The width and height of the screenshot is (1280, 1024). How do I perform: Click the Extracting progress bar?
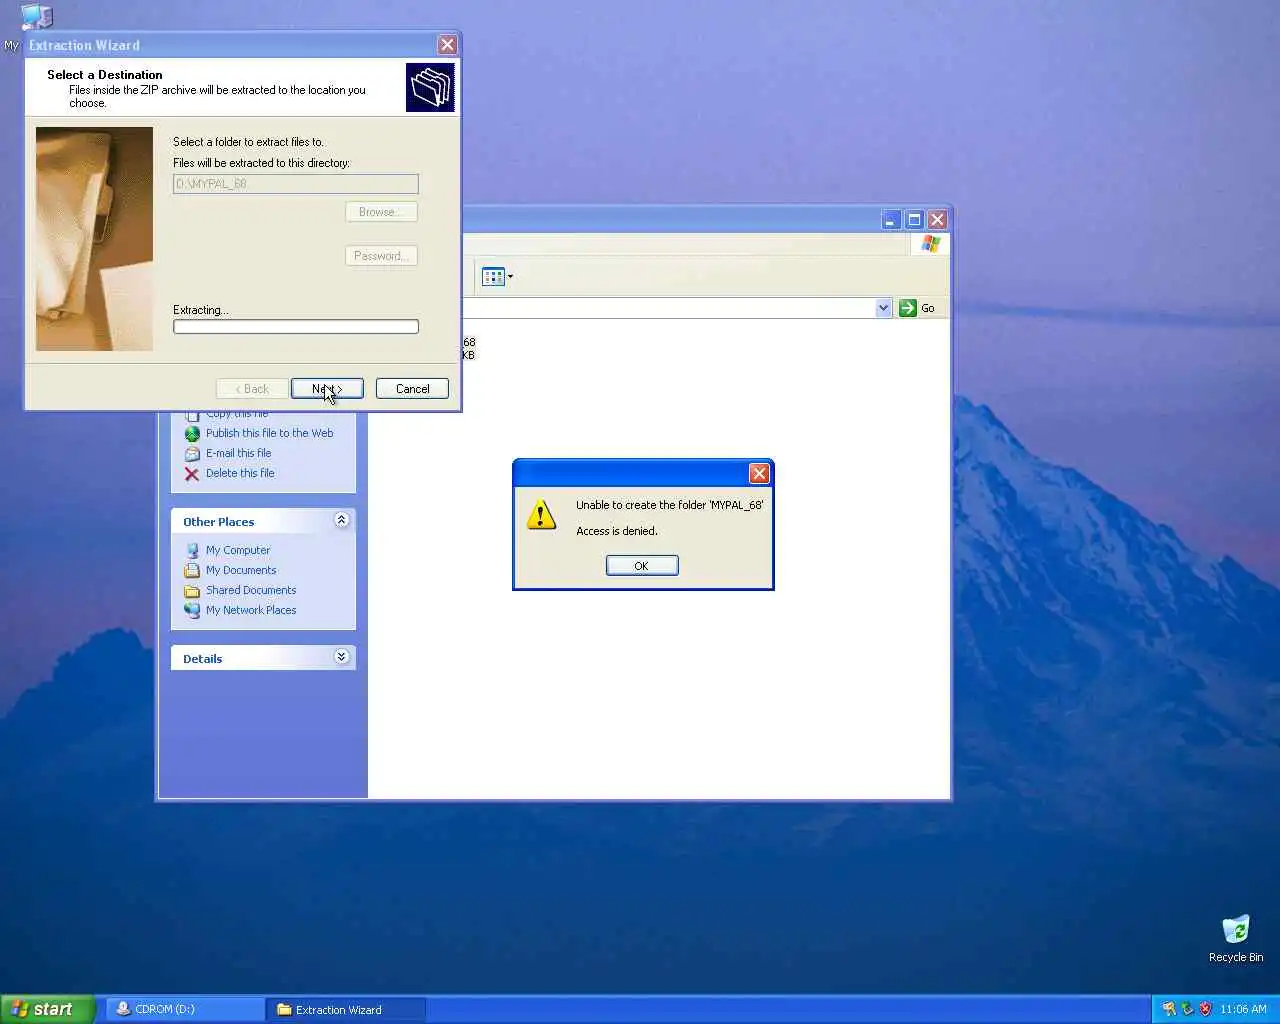pos(295,327)
